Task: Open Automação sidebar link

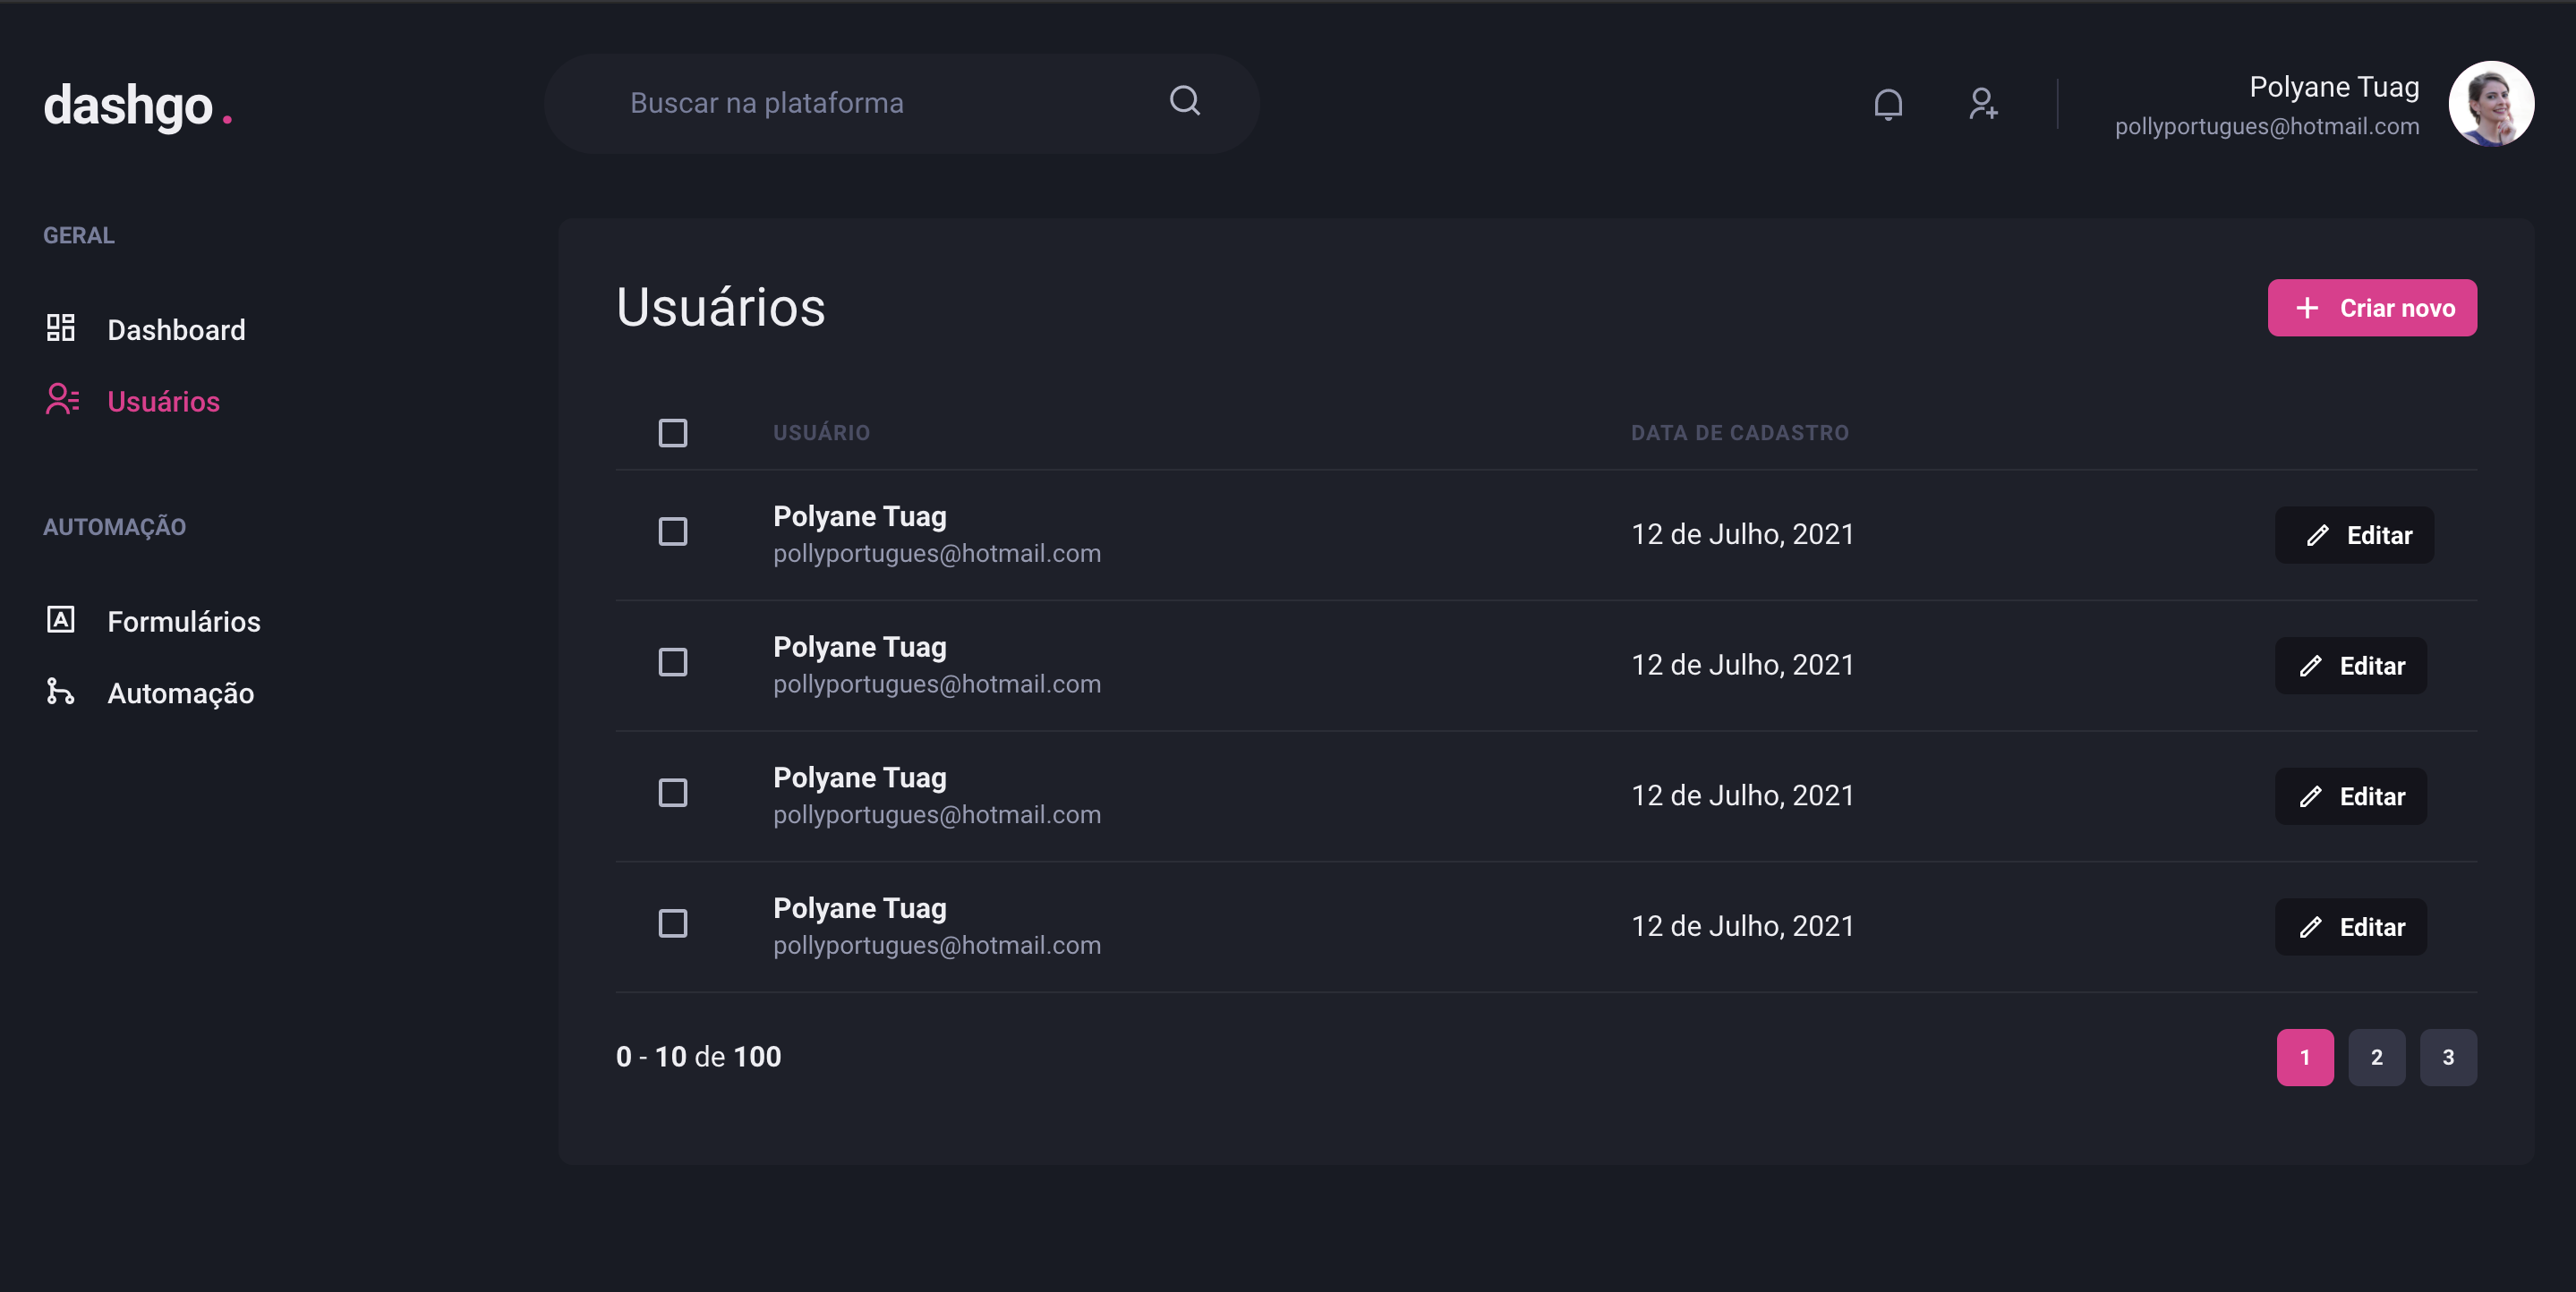Action: (180, 693)
